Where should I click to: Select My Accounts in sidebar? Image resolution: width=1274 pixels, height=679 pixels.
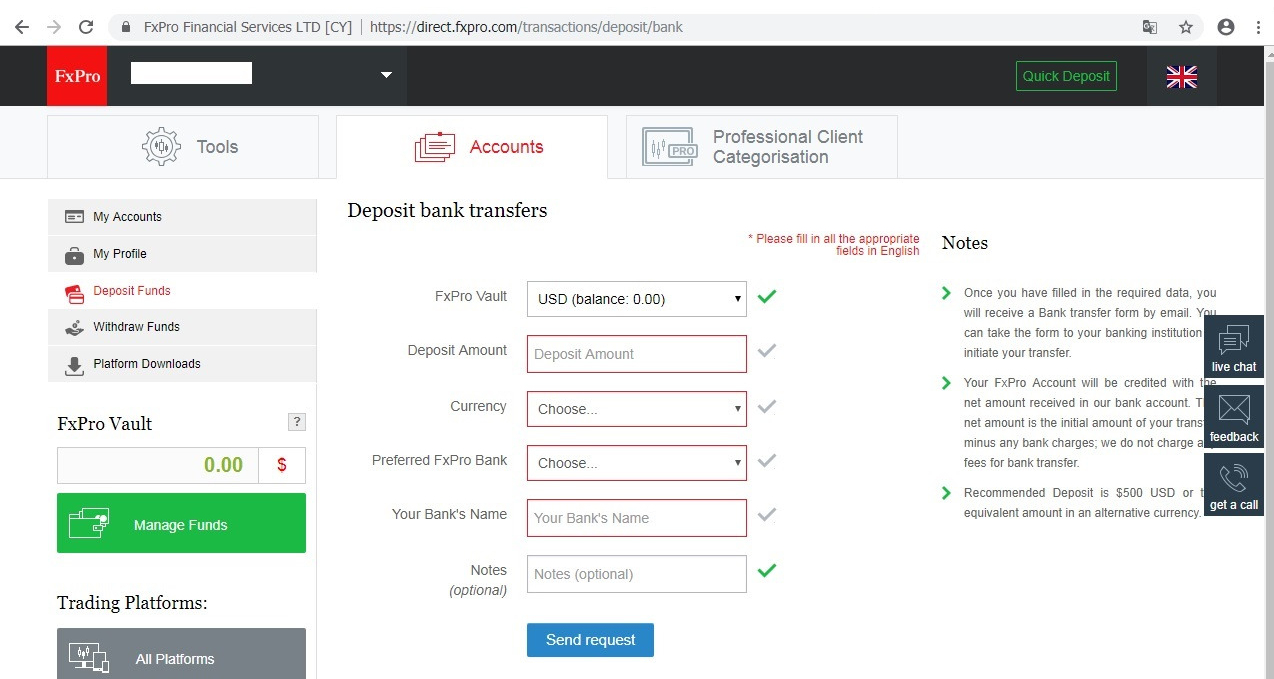[182, 217]
